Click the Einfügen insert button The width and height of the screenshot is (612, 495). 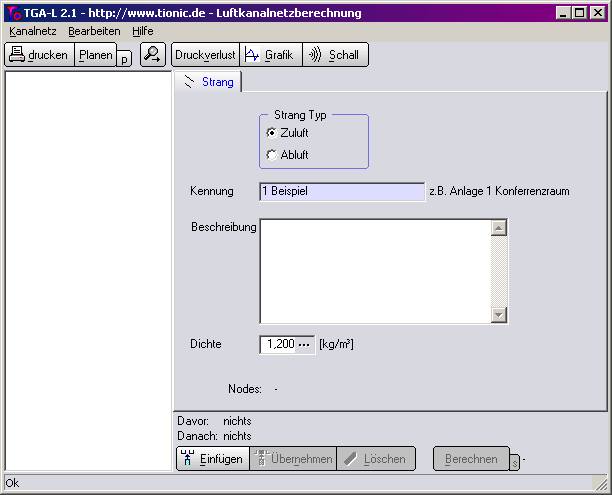click(x=212, y=459)
